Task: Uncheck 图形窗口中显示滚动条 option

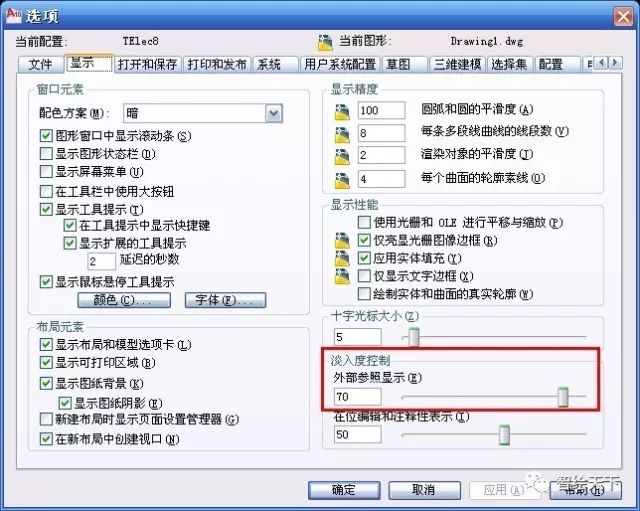Action: [x=46, y=136]
